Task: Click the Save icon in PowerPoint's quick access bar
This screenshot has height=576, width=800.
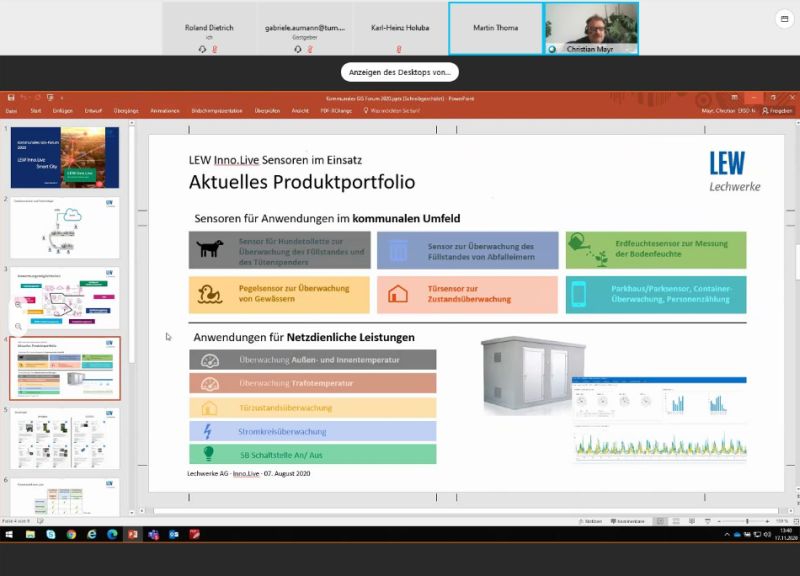Action: coord(11,97)
